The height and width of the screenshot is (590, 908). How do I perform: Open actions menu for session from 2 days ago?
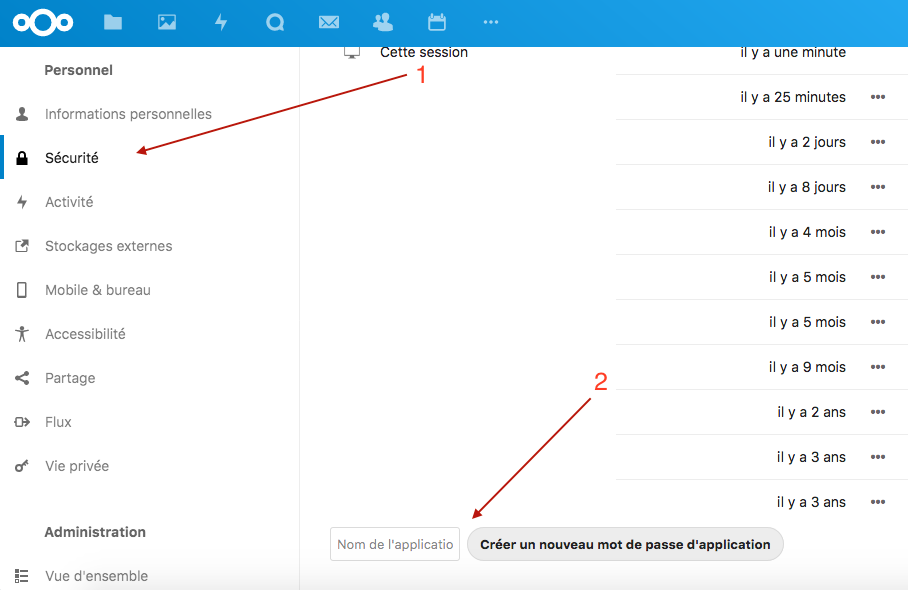877,142
